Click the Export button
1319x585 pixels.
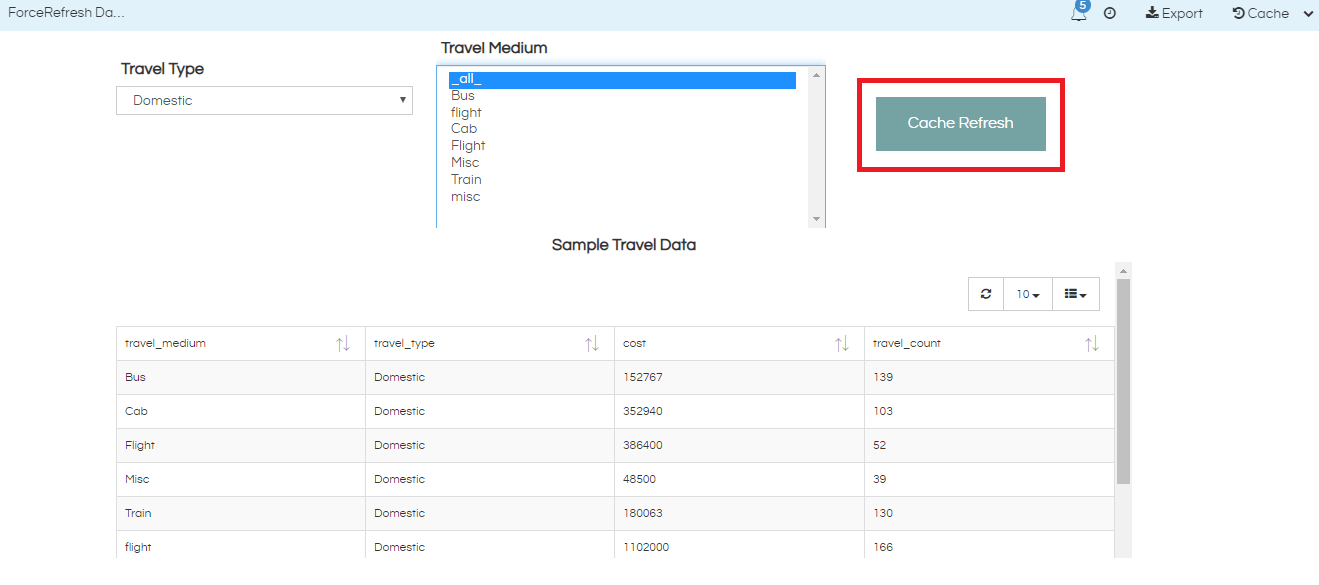pyautogui.click(x=1174, y=14)
